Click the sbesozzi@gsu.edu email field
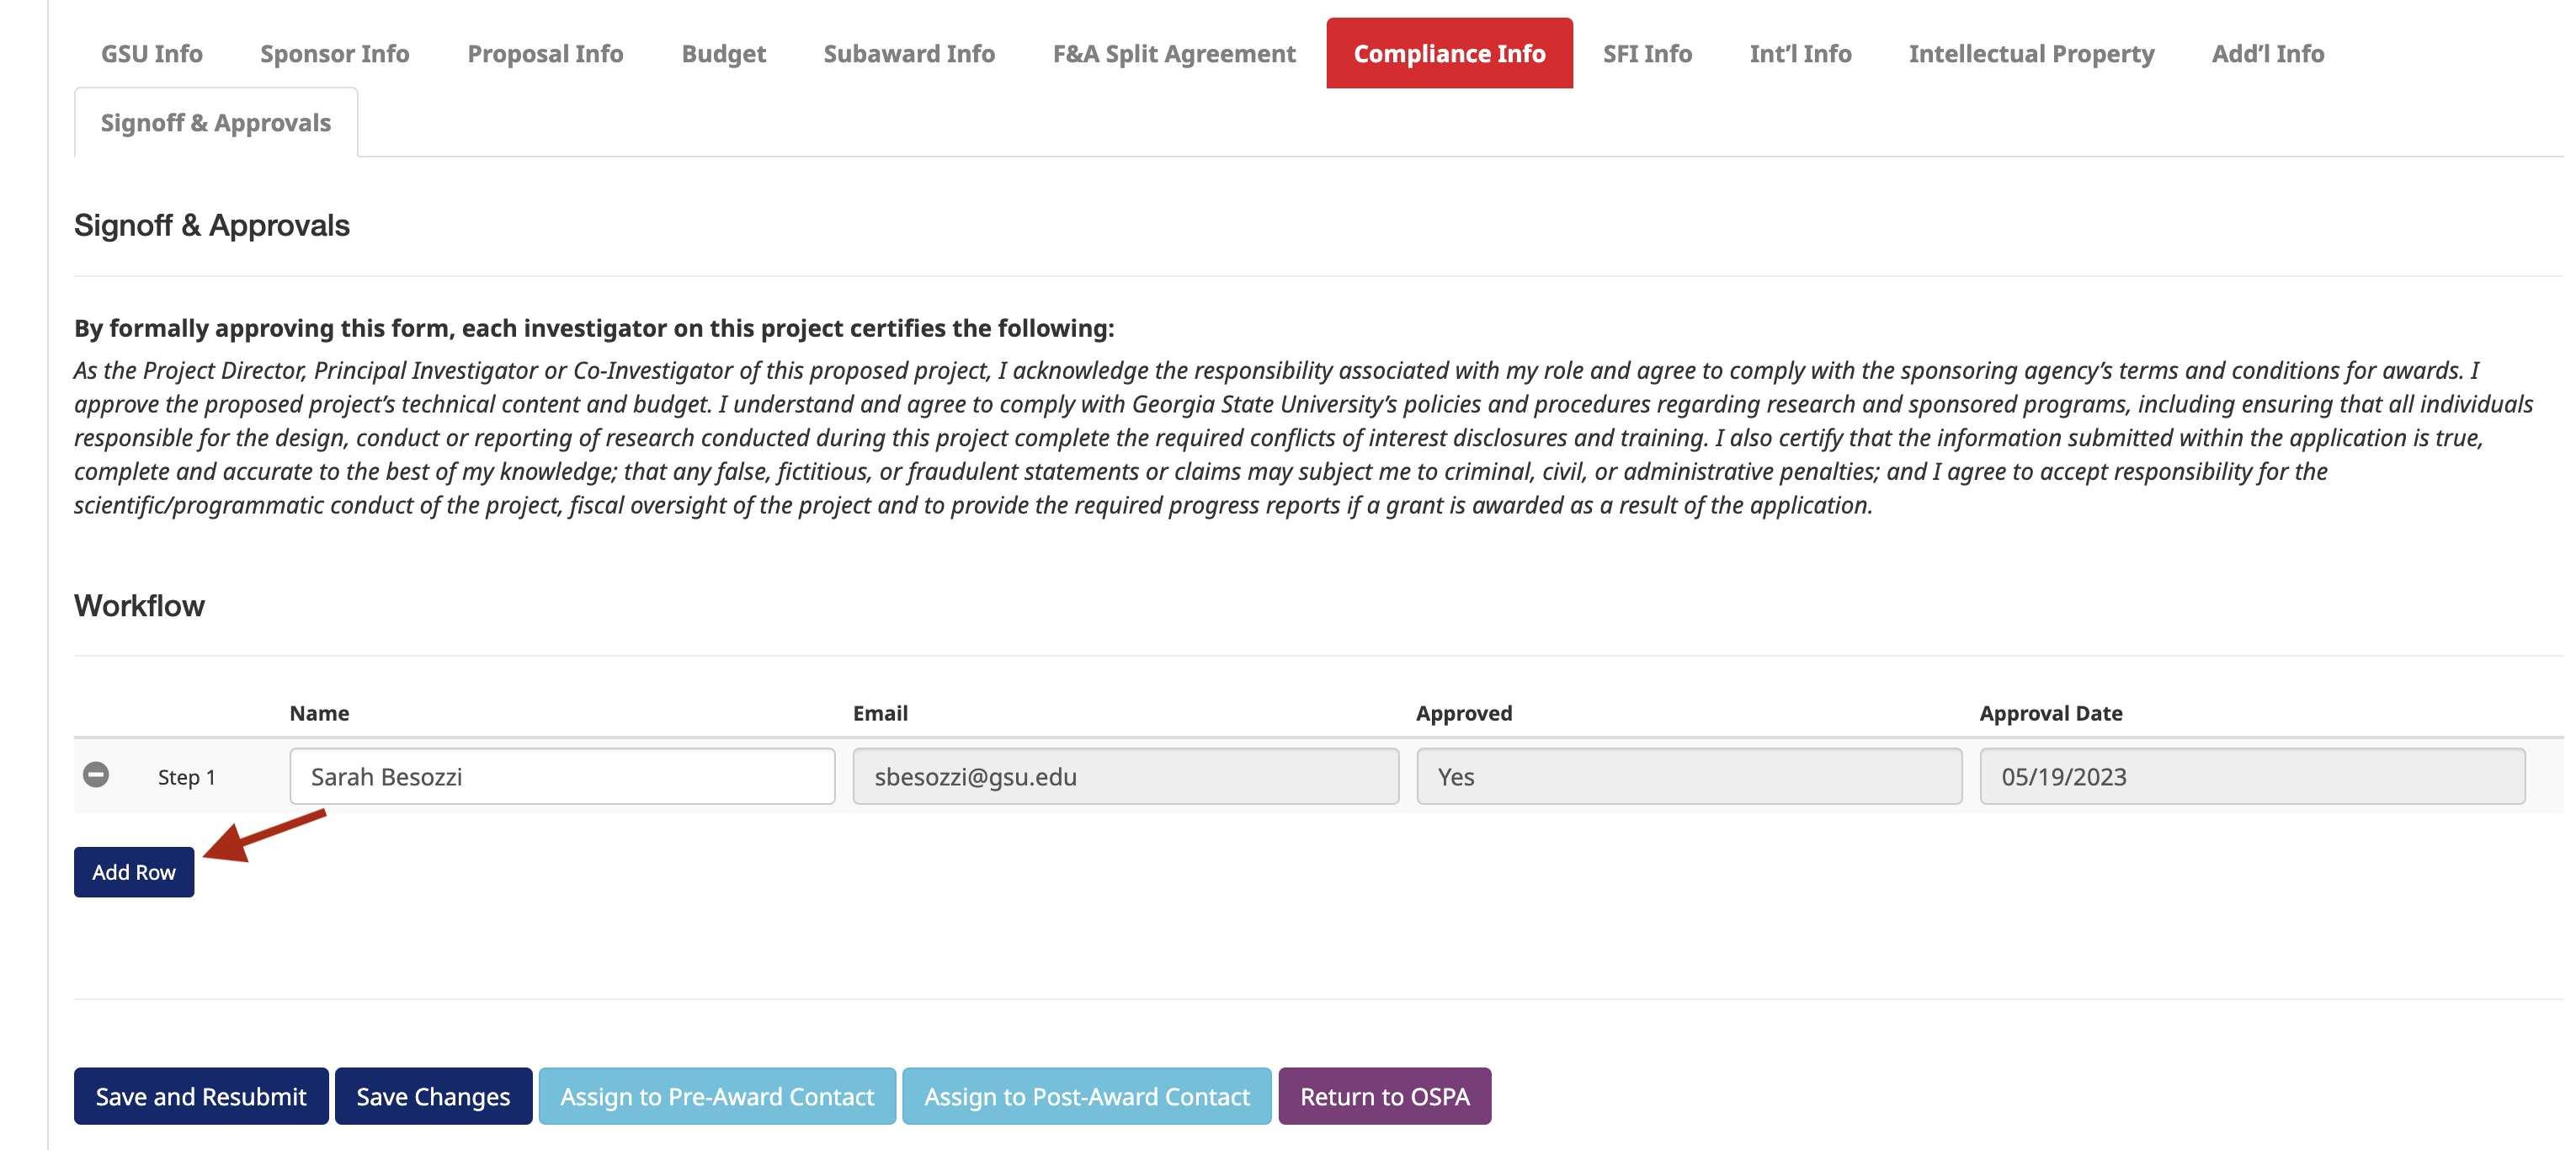Screen dimensions: 2576x1150 tap(1126, 777)
